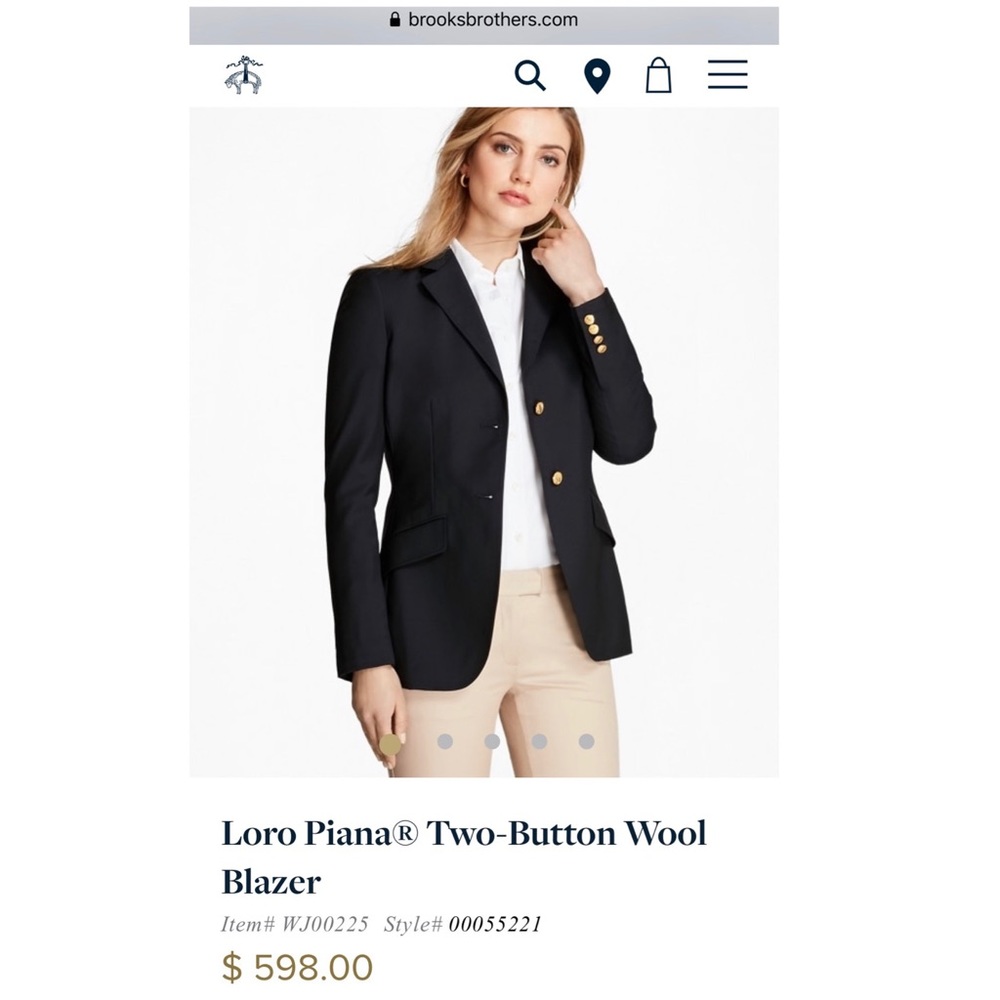Select the second carousel dot

pyautogui.click(x=443, y=741)
